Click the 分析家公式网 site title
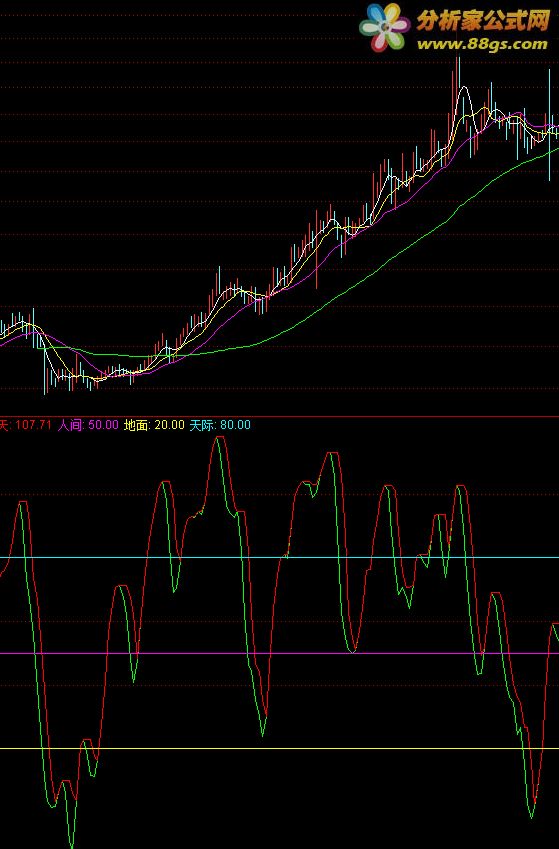559x849 pixels. pyautogui.click(x=483, y=21)
